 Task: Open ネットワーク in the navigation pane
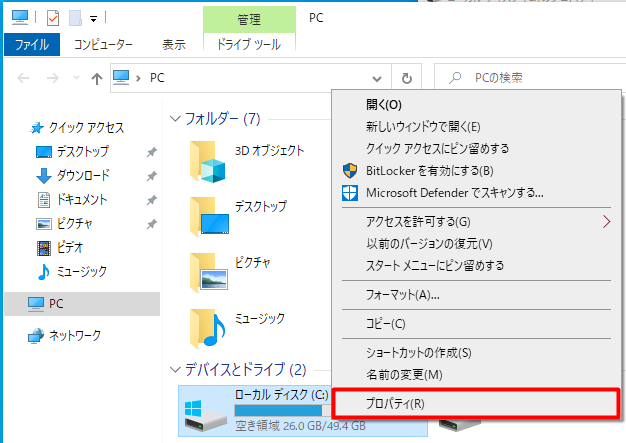tap(74, 335)
